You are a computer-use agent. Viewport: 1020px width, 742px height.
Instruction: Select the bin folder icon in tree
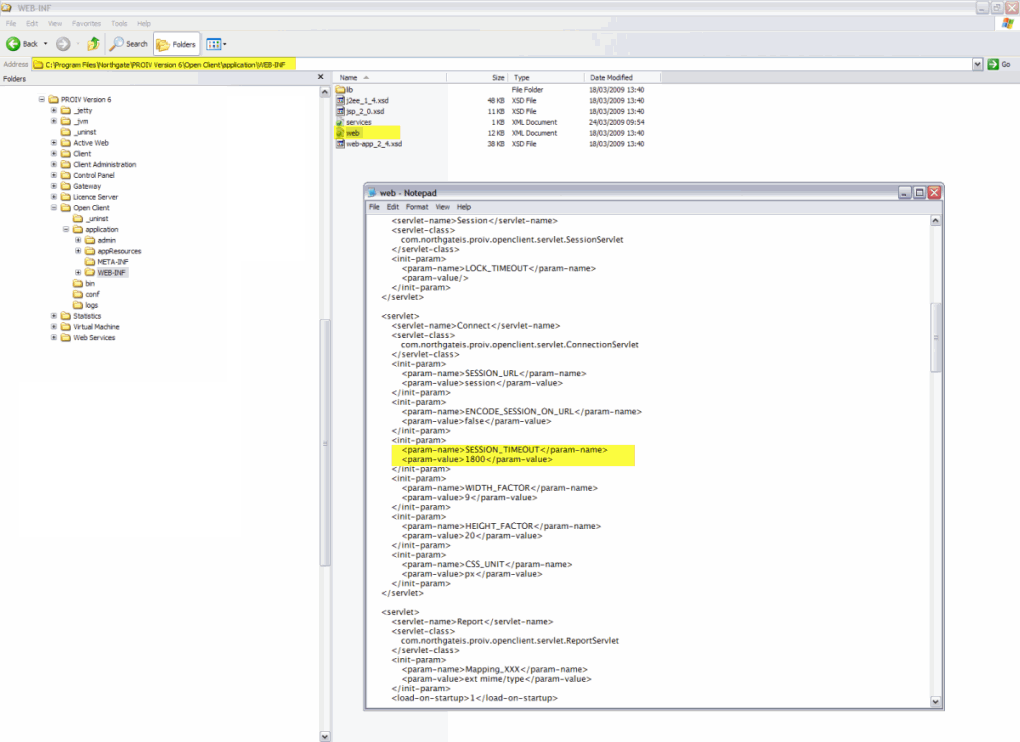click(77, 284)
